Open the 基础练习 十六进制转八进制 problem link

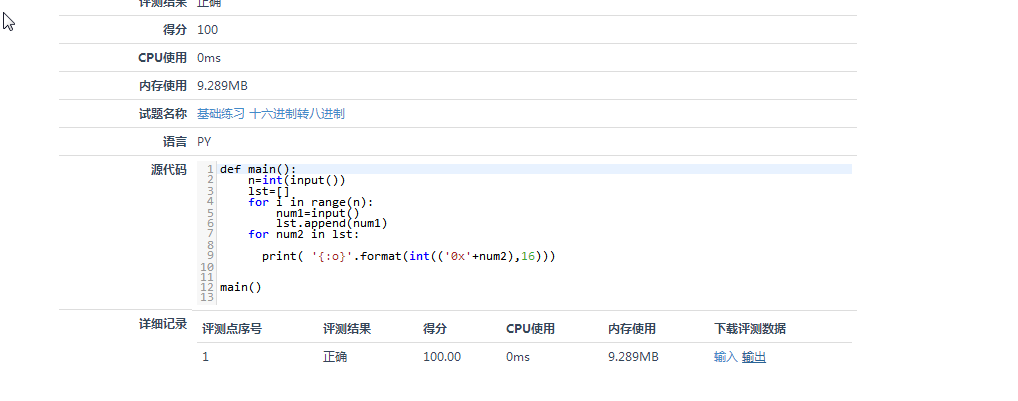pyautogui.click(x=271, y=114)
